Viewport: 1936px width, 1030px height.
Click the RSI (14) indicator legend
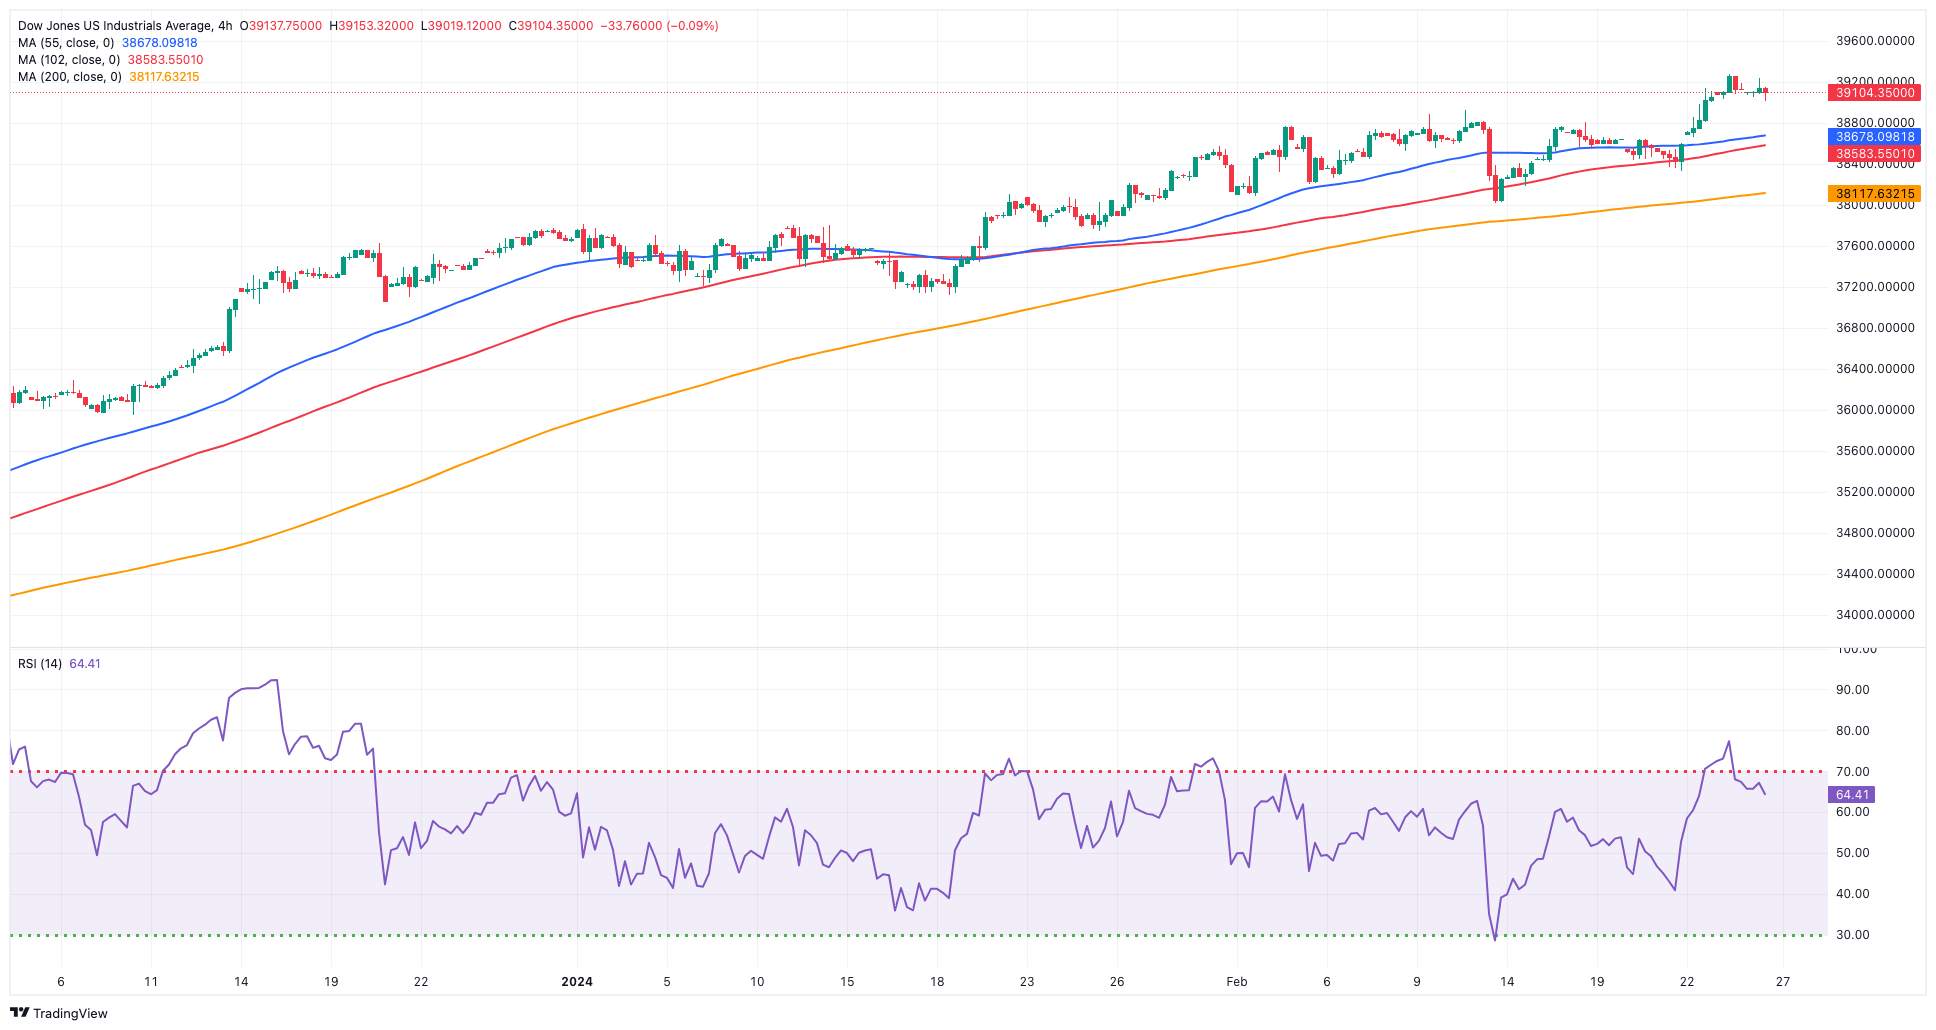(x=40, y=664)
